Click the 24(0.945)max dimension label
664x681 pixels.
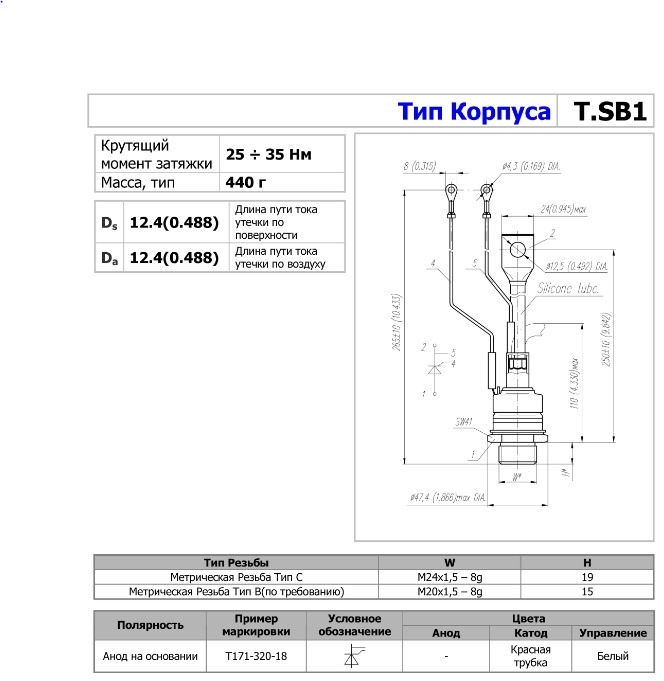(x=563, y=209)
